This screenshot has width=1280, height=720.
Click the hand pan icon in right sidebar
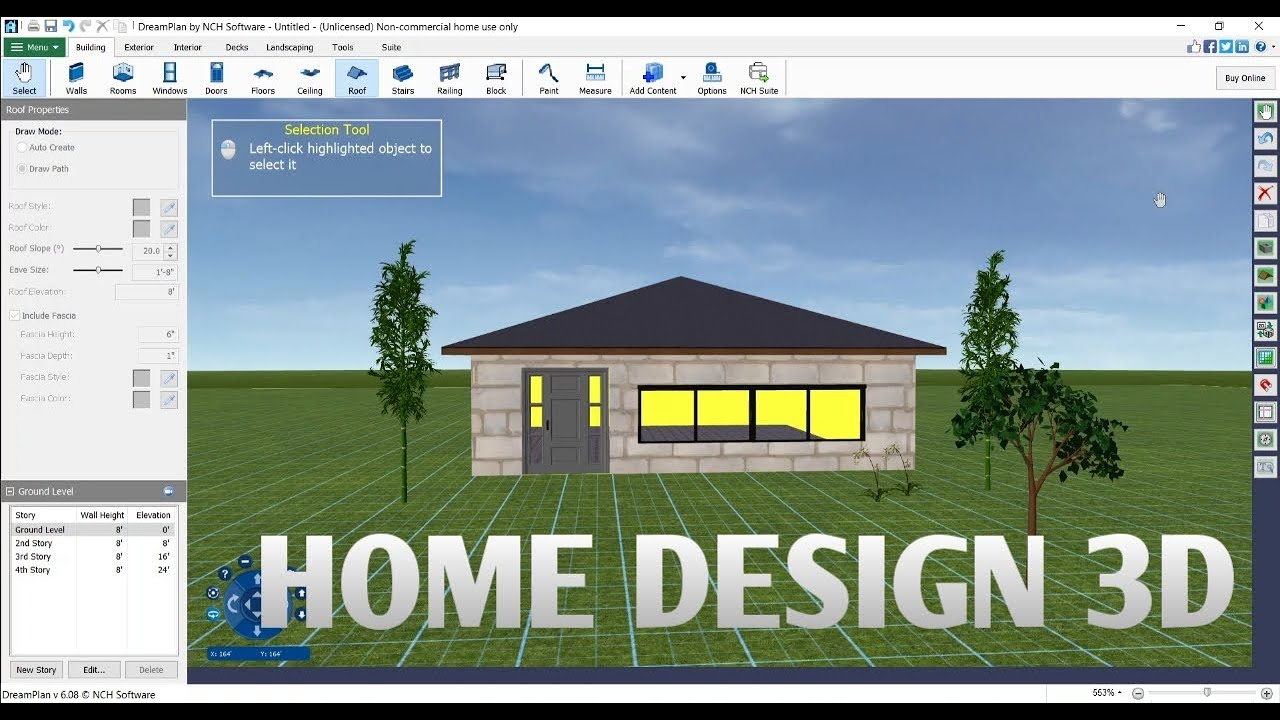click(x=1265, y=112)
